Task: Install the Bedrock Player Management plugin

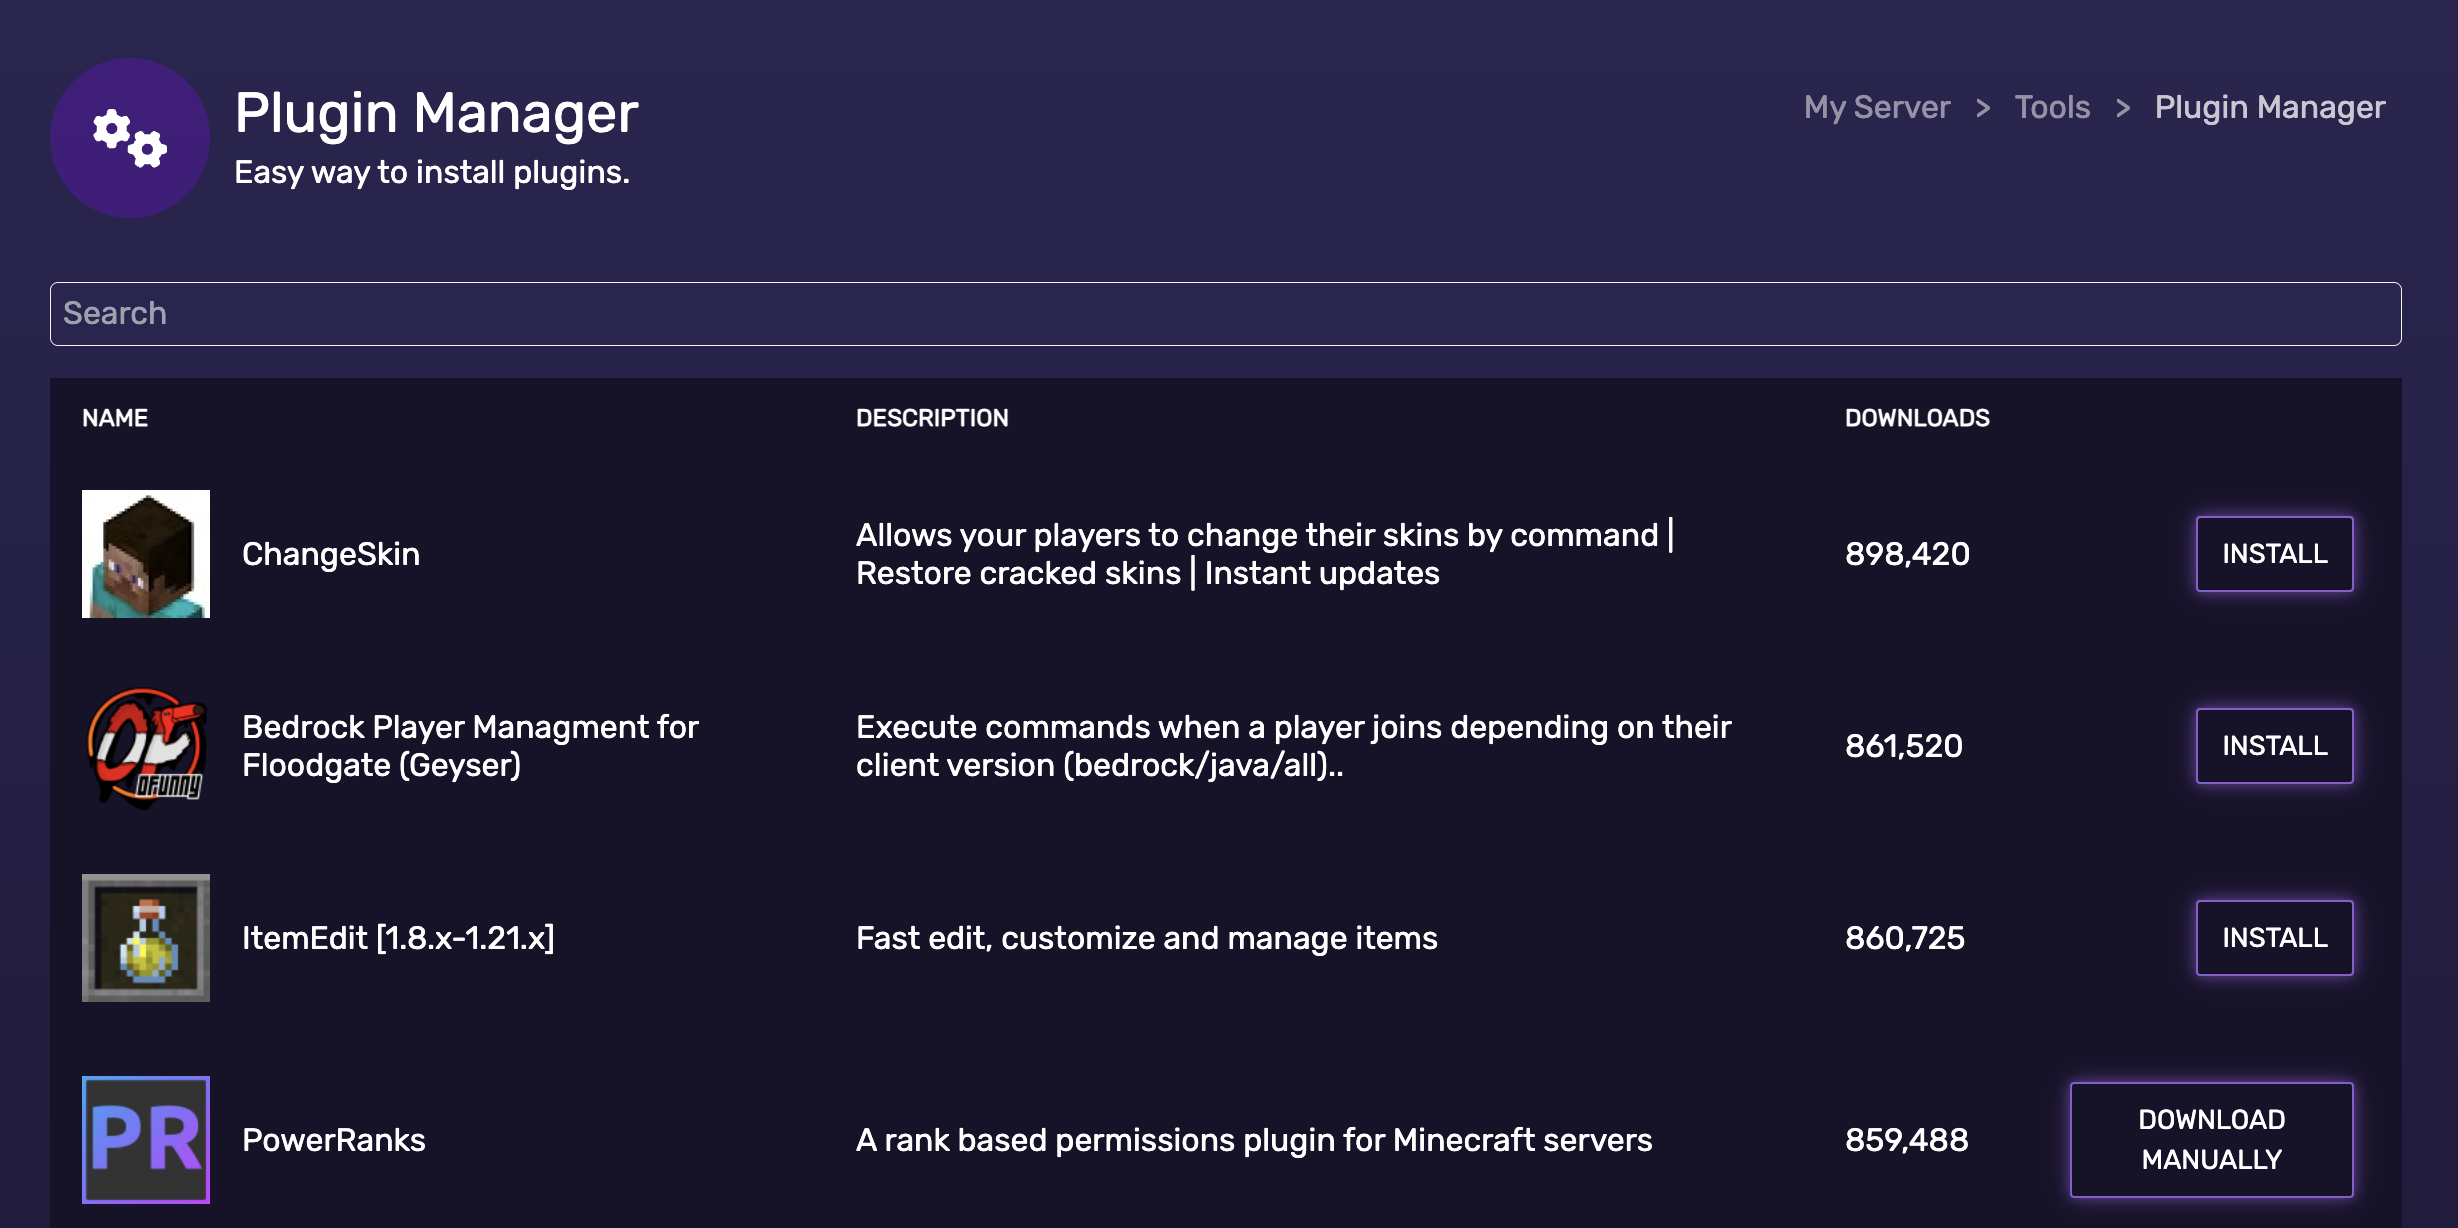Action: (2274, 745)
